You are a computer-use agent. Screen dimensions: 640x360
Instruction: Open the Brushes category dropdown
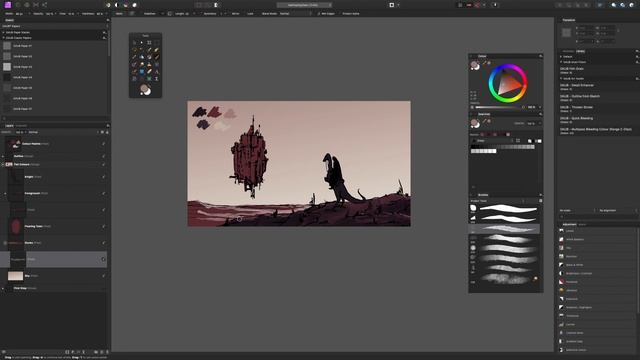(x=497, y=201)
